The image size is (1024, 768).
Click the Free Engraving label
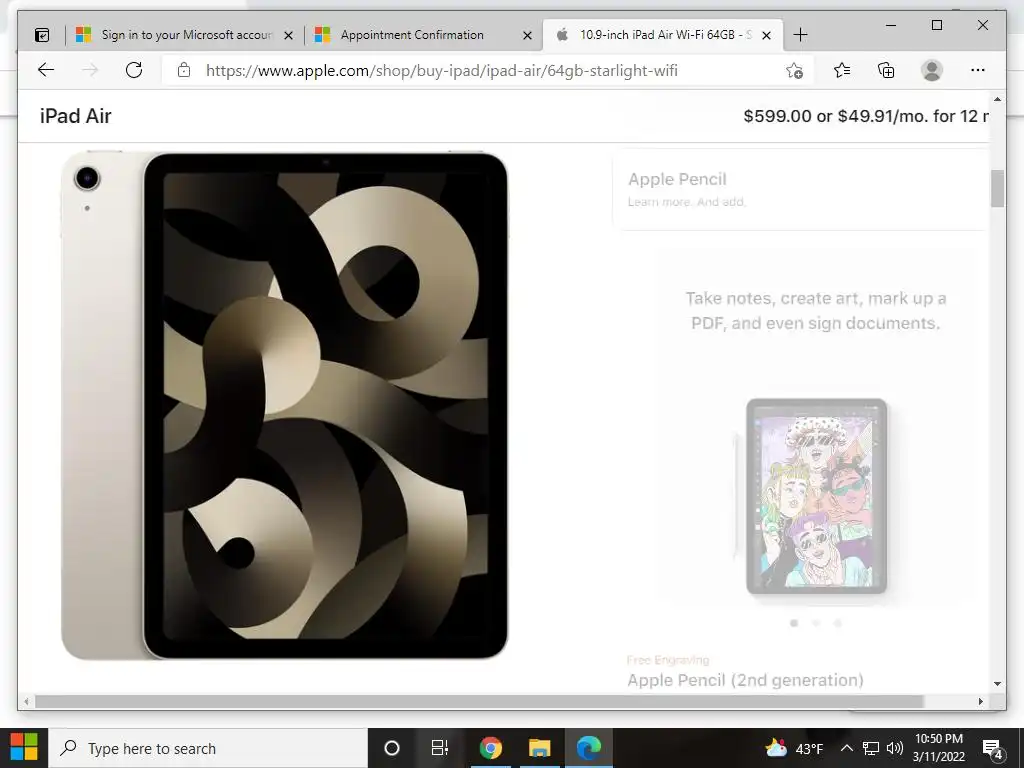click(x=667, y=660)
